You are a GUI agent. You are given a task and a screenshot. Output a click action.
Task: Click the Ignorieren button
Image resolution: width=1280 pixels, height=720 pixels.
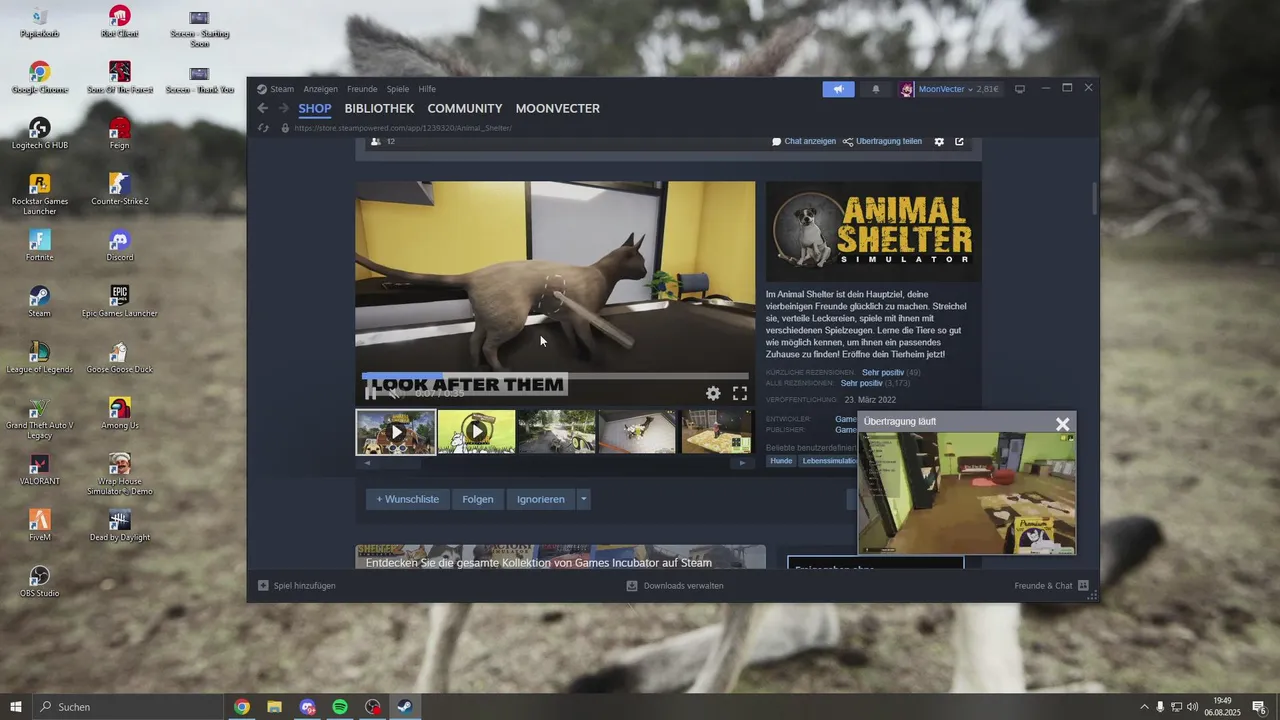[541, 499]
